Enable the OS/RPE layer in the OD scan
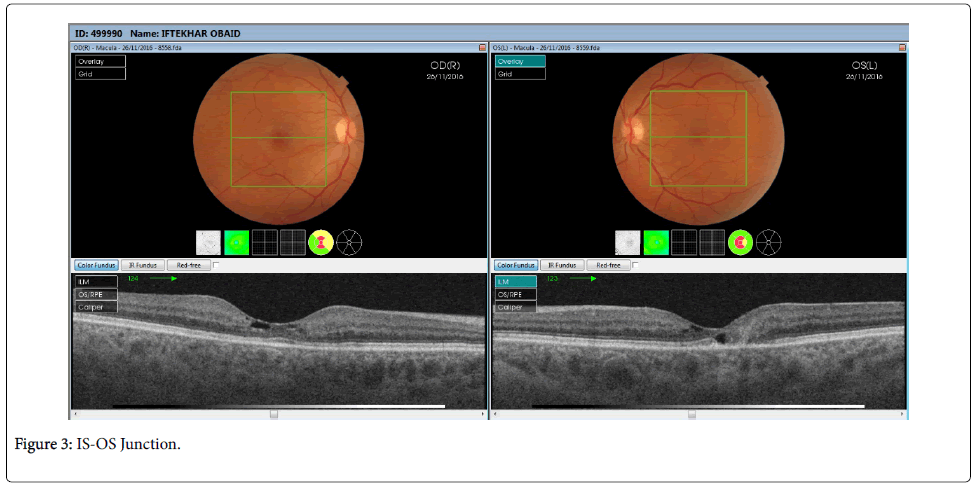 tap(96, 295)
